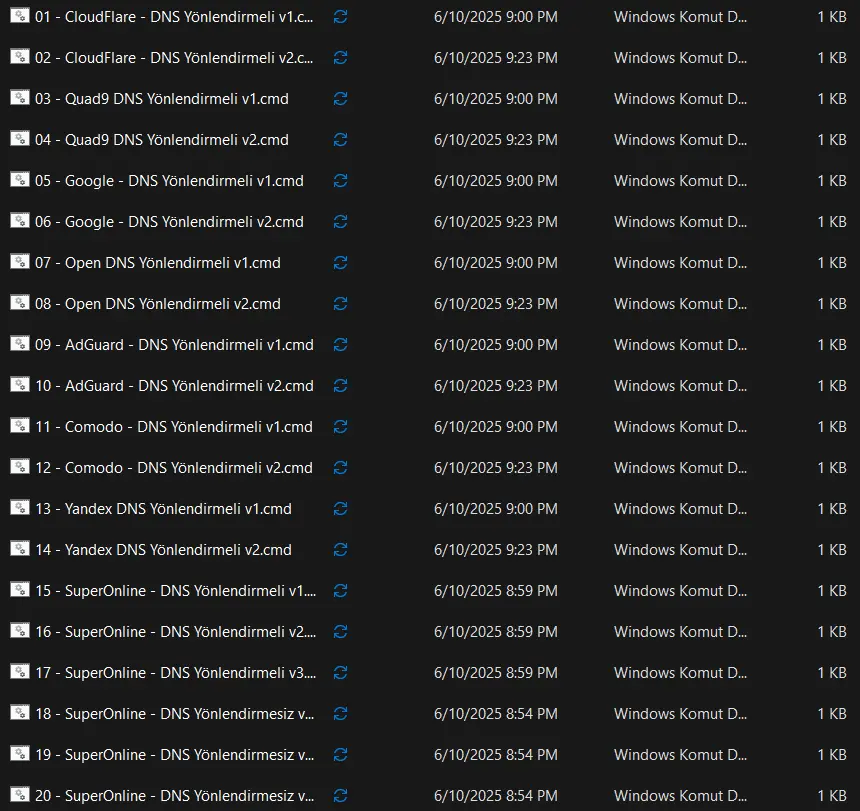The height and width of the screenshot is (811, 860).
Task: Click the Windows Komut D... type of 18 - SuperOnline
Action: [680, 714]
